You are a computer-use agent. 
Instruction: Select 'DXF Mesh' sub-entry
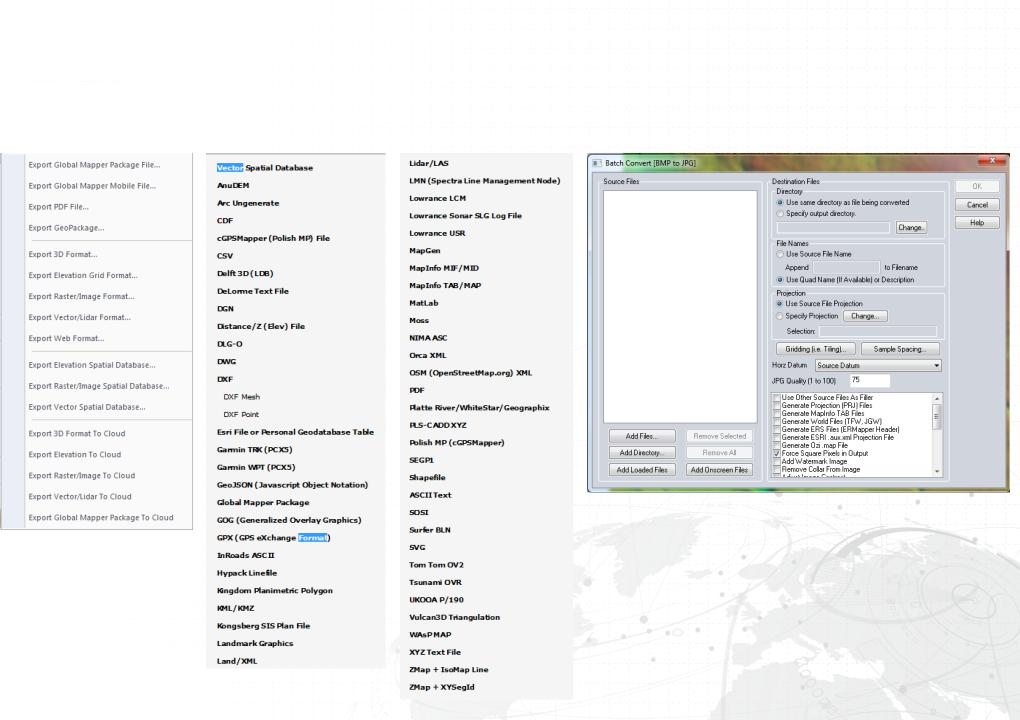click(x=241, y=397)
